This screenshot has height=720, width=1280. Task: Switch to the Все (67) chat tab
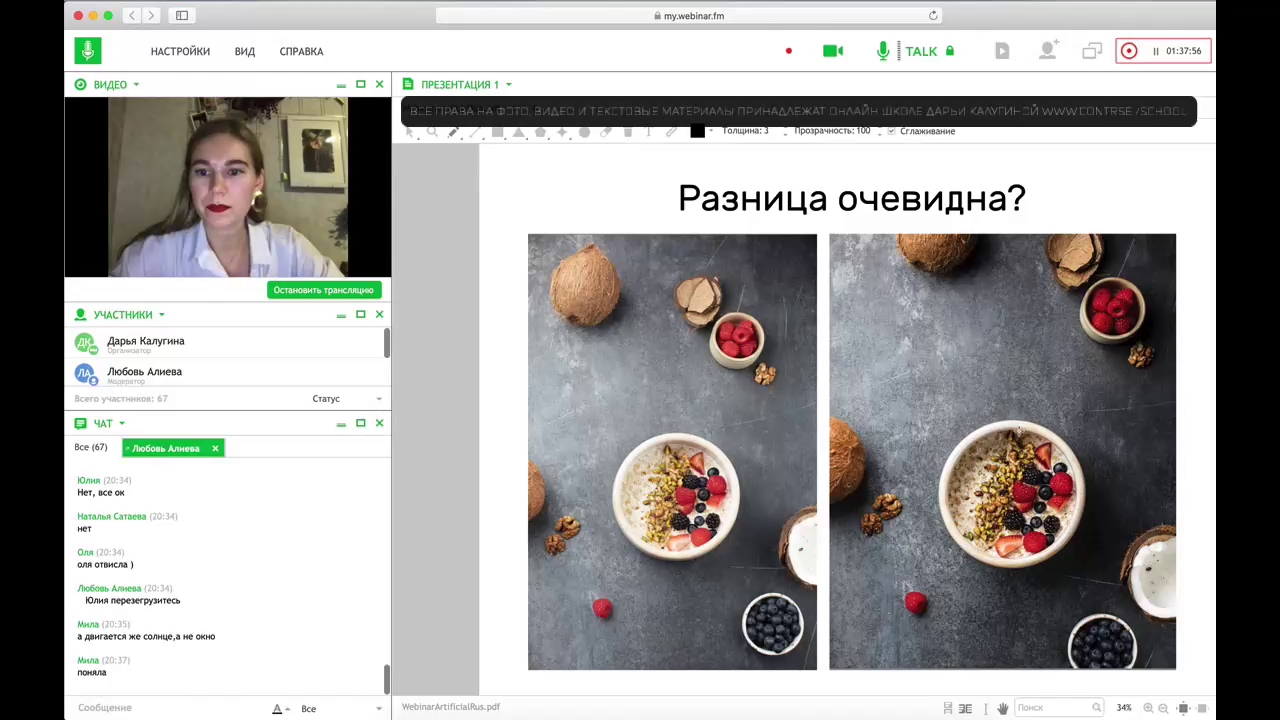pos(91,448)
